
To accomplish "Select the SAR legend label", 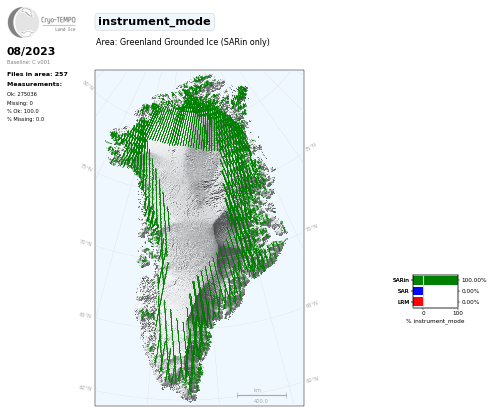I will [403, 291].
